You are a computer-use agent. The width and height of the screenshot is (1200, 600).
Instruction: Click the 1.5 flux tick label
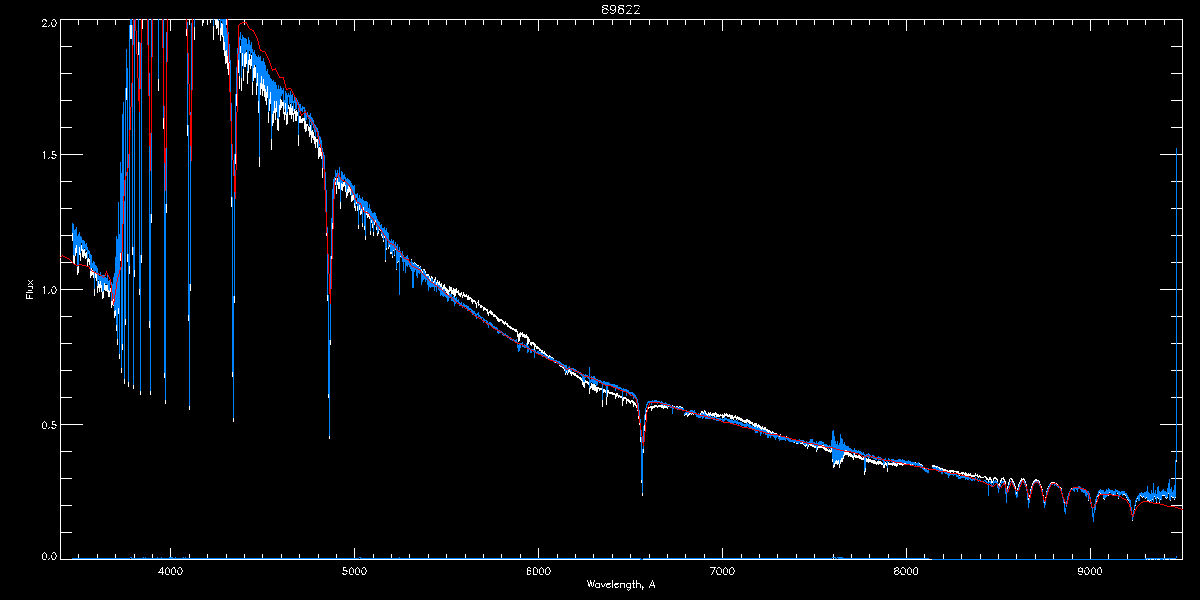[47, 156]
